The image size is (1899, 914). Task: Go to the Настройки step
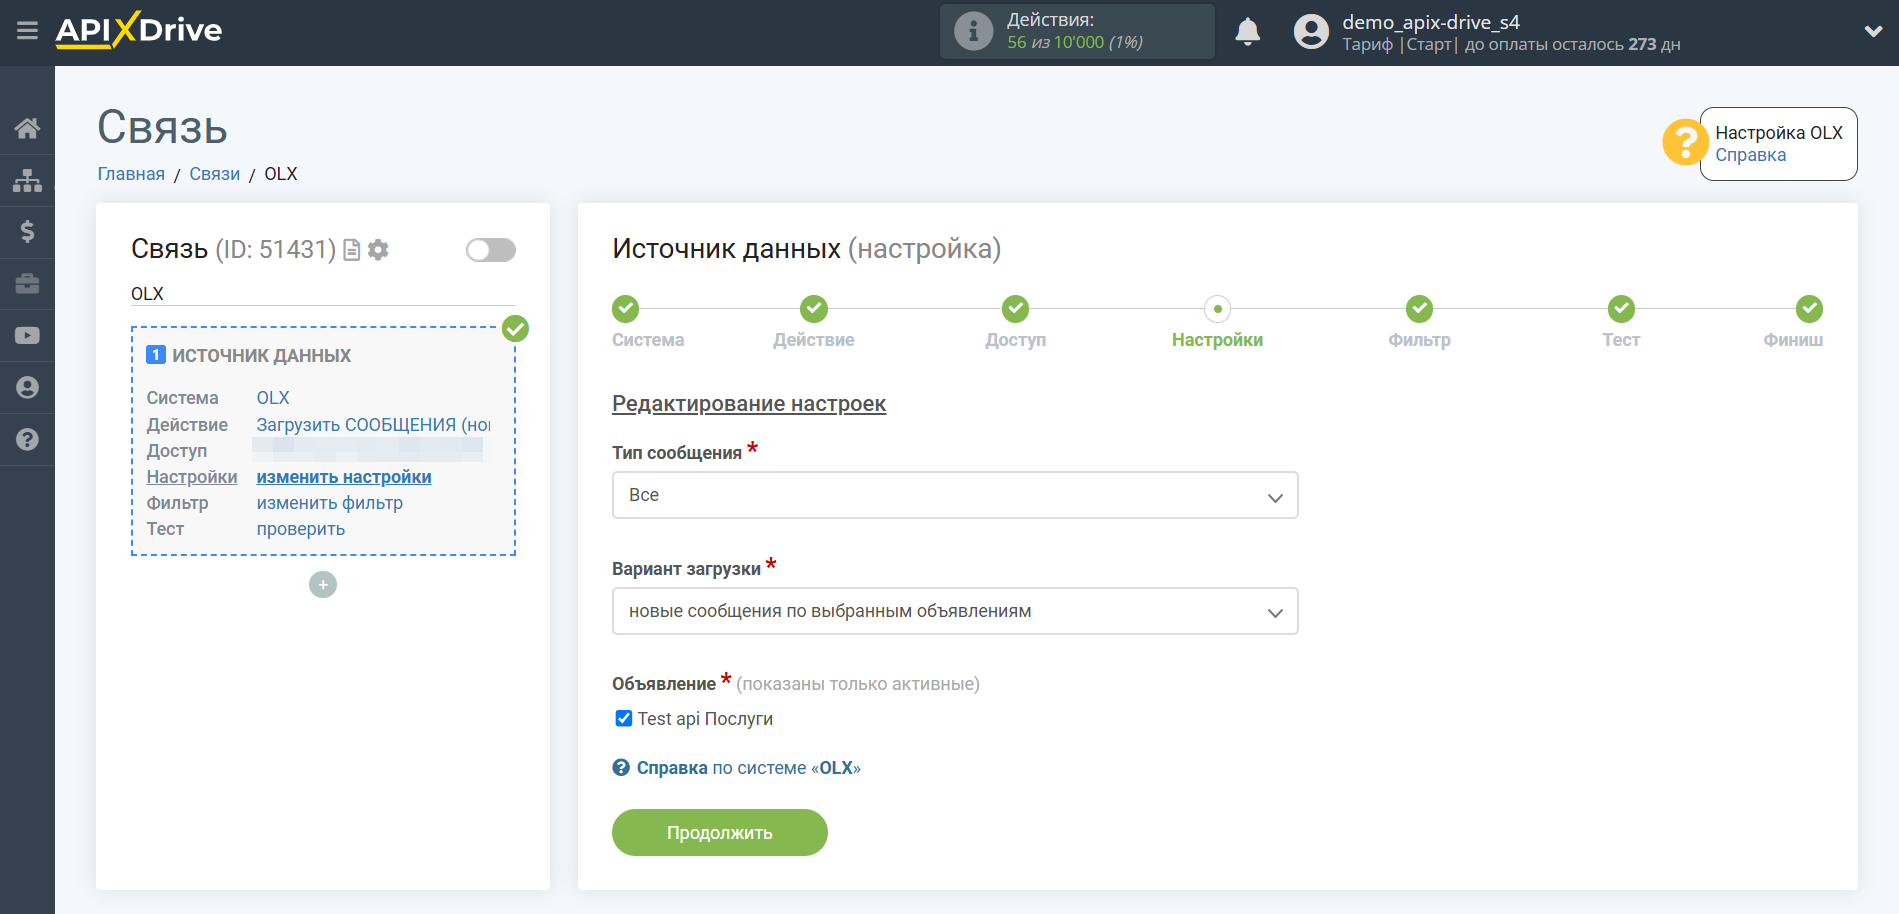click(1217, 309)
